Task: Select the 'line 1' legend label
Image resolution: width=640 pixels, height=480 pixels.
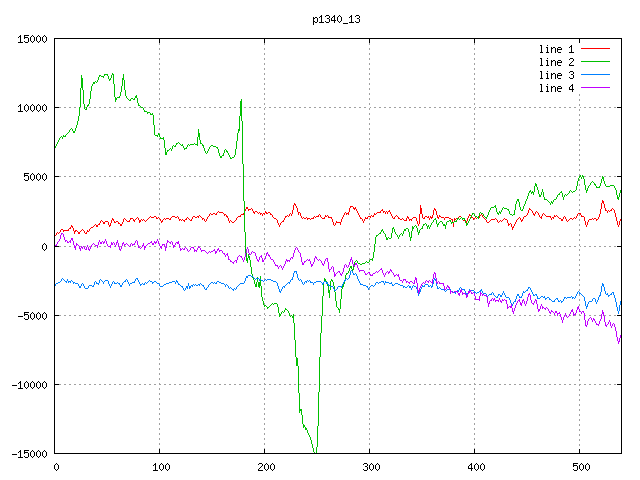Action: pos(556,49)
